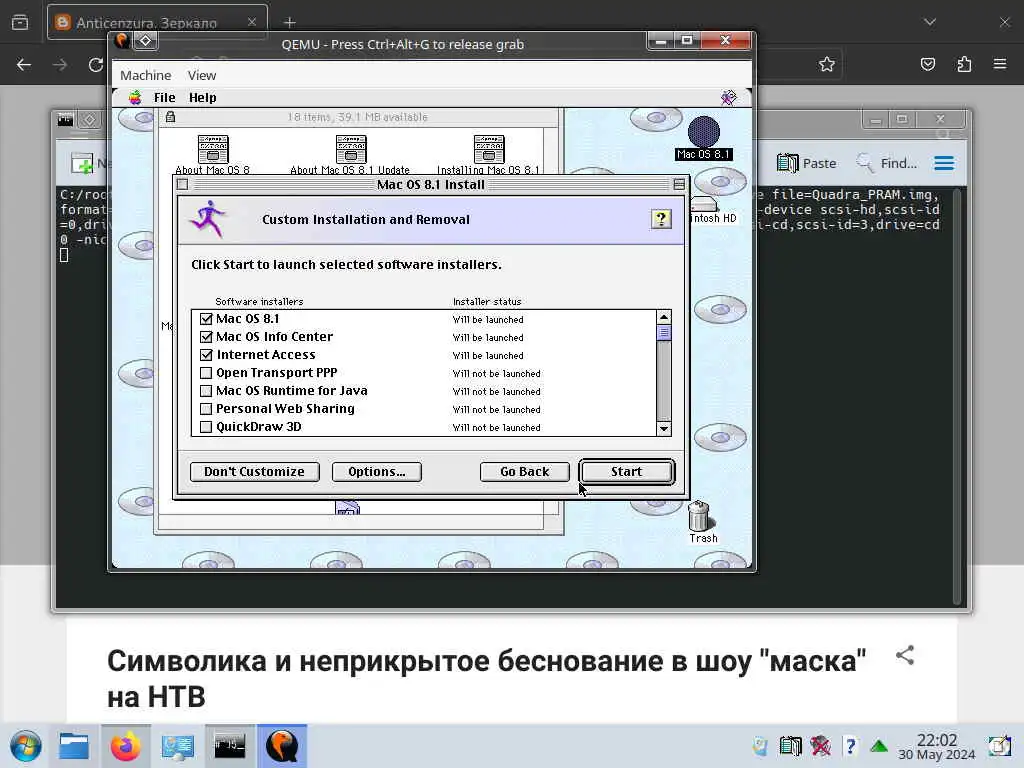Click the application menu icon in Mac menu bar

click(728, 97)
